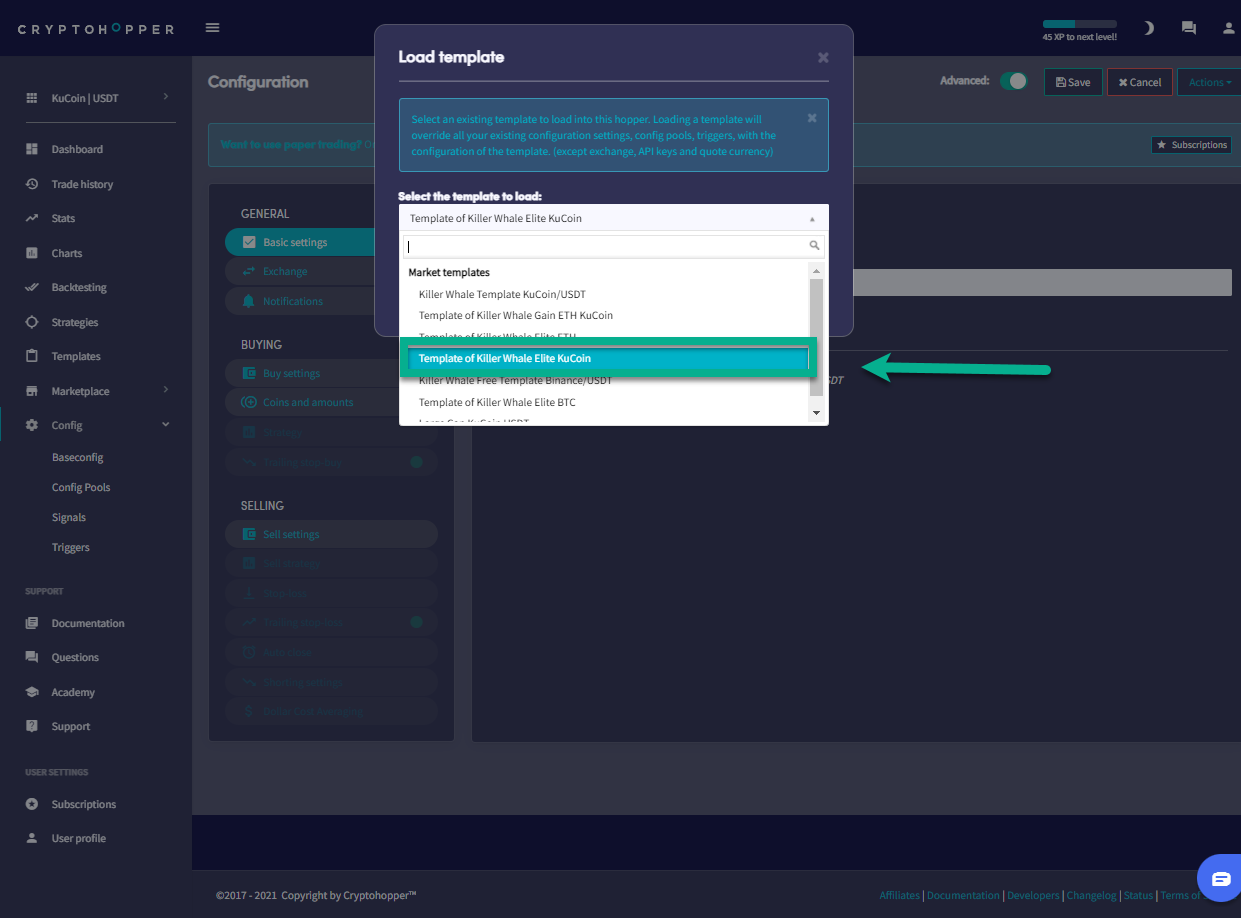
Task: Toggle the Advanced settings switch
Action: (1014, 81)
